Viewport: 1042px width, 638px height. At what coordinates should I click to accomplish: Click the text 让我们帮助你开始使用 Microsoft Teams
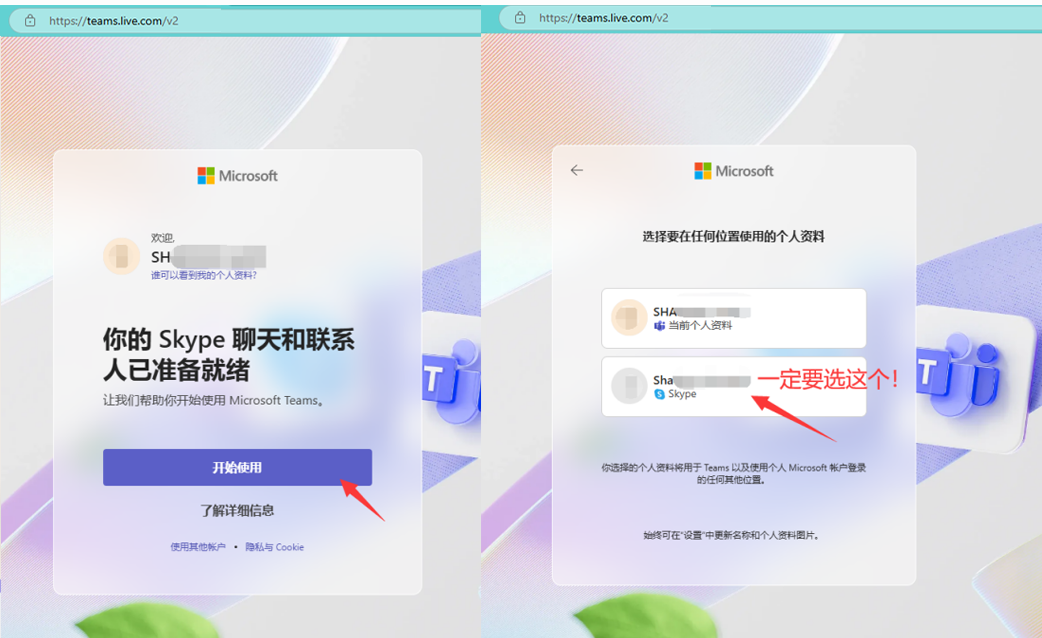tap(213, 400)
